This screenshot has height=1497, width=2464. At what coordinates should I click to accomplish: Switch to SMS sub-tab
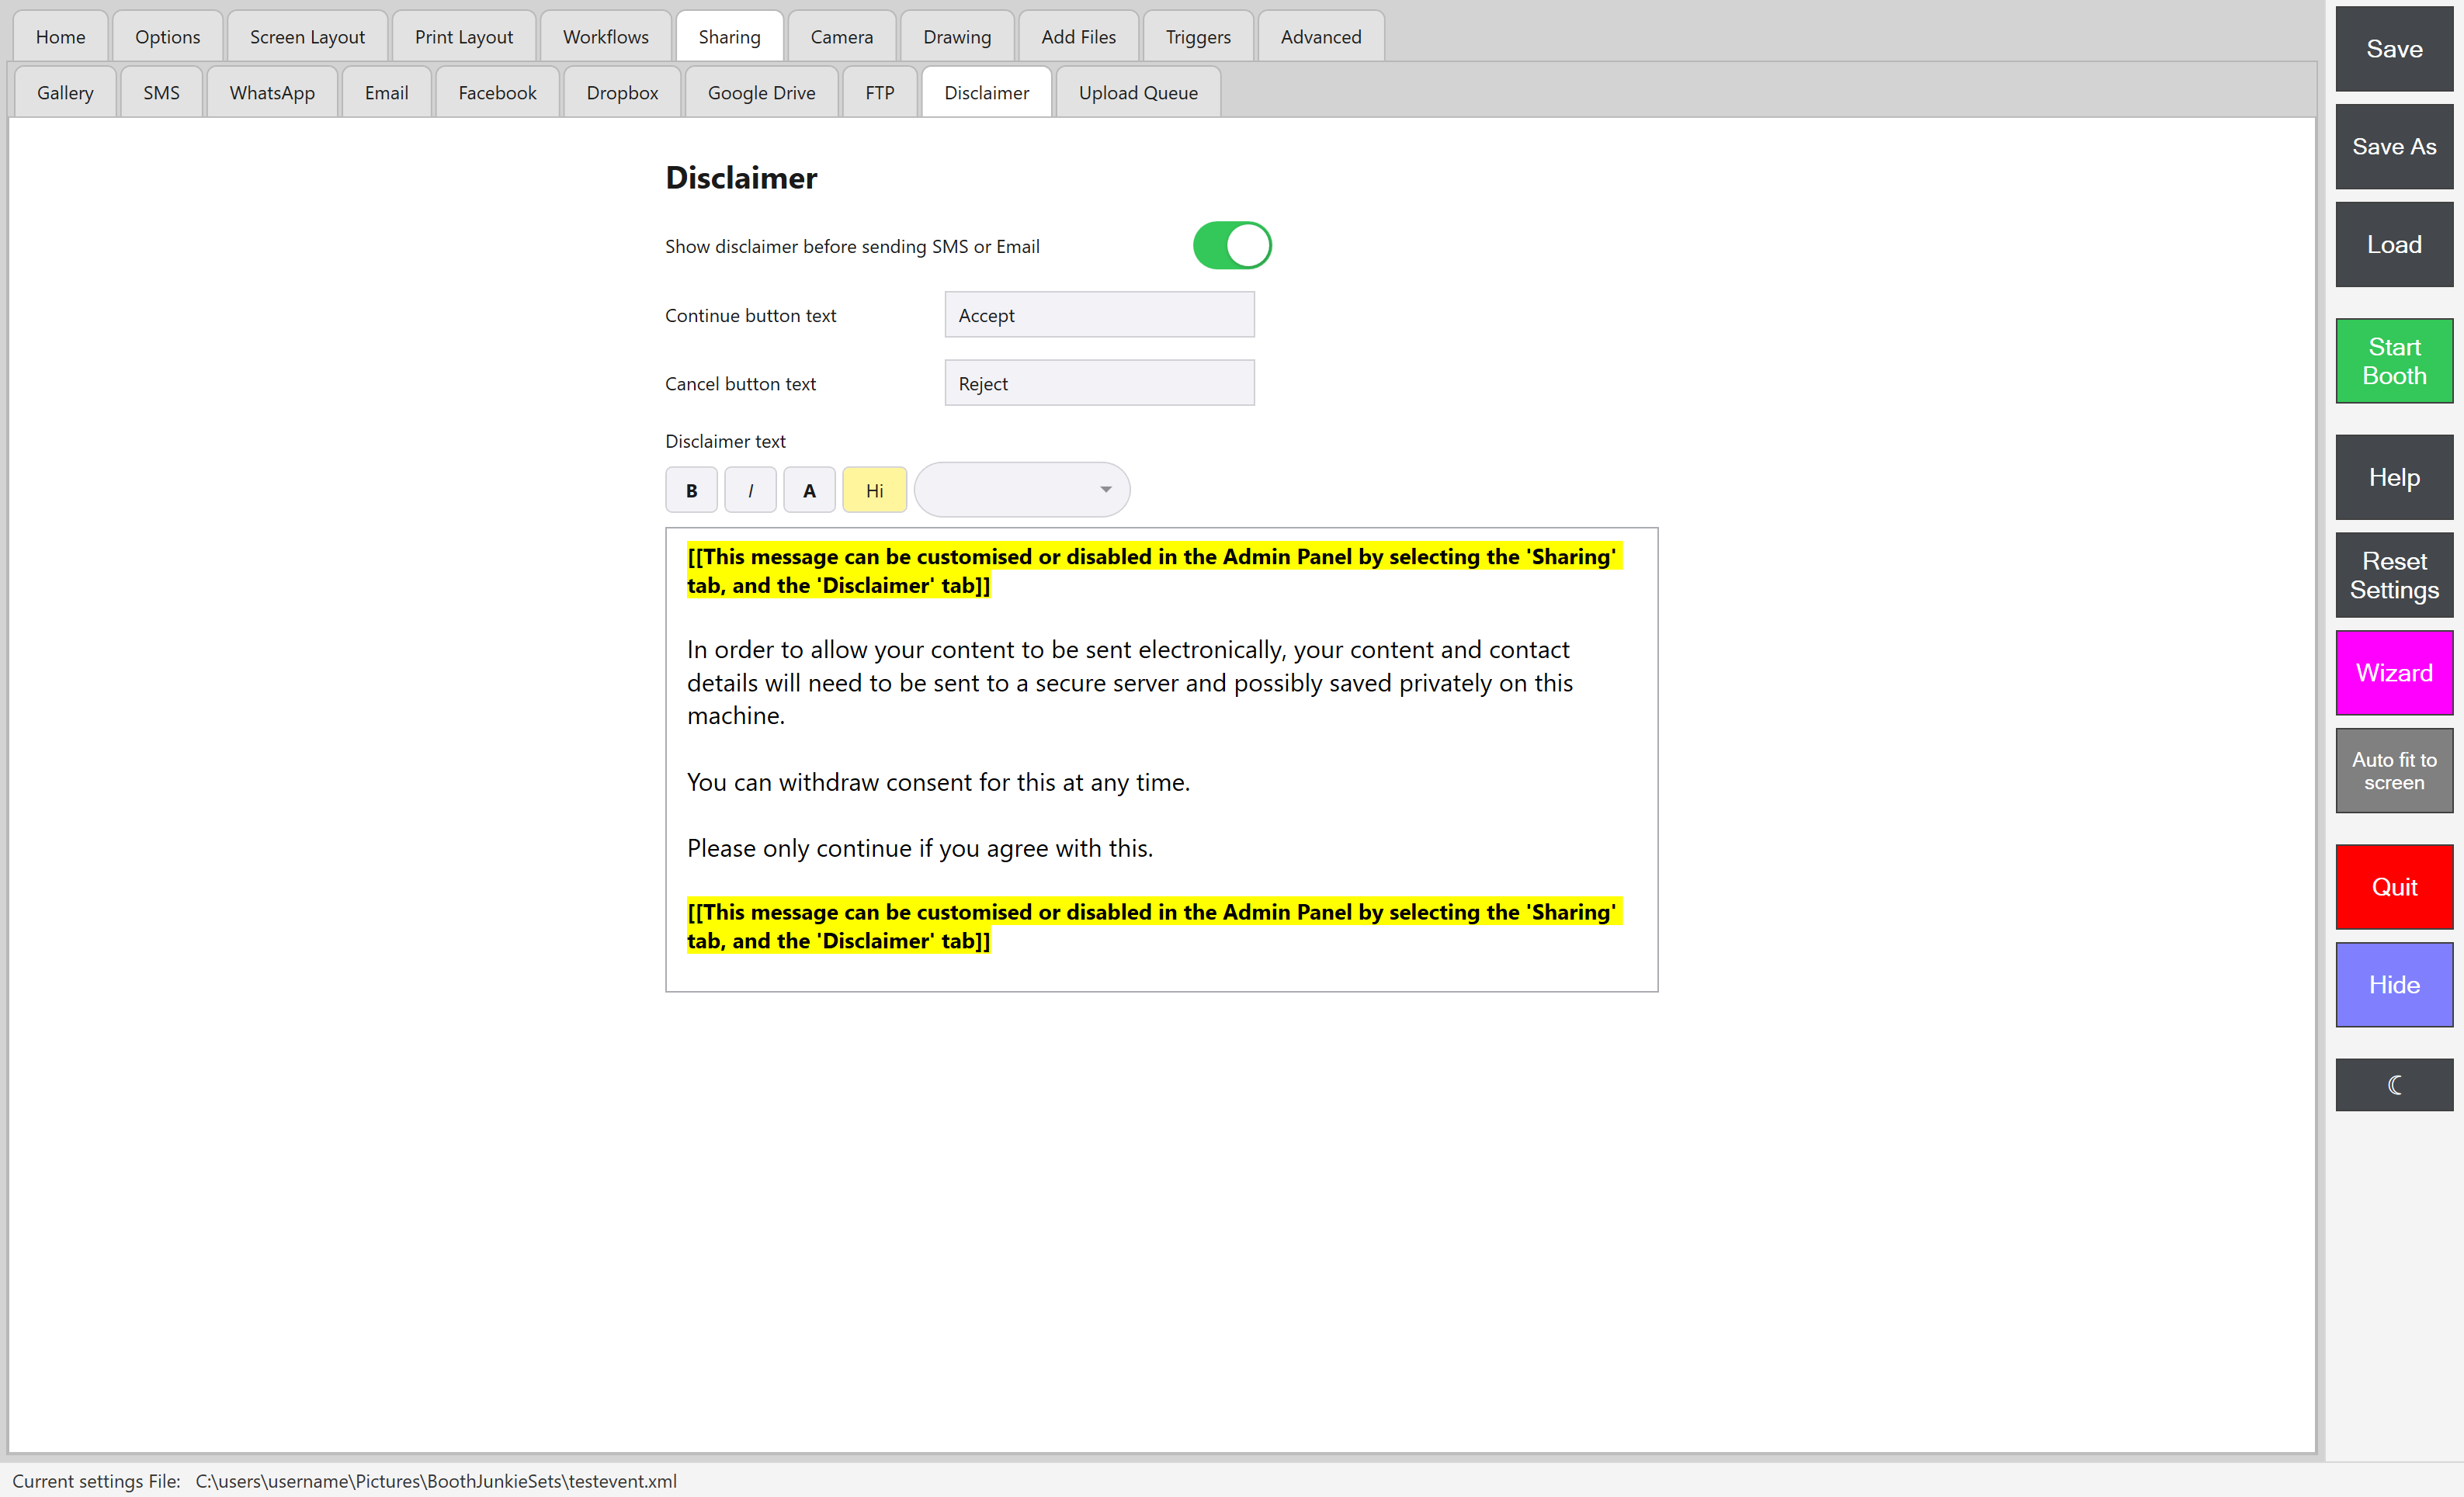tap(161, 93)
